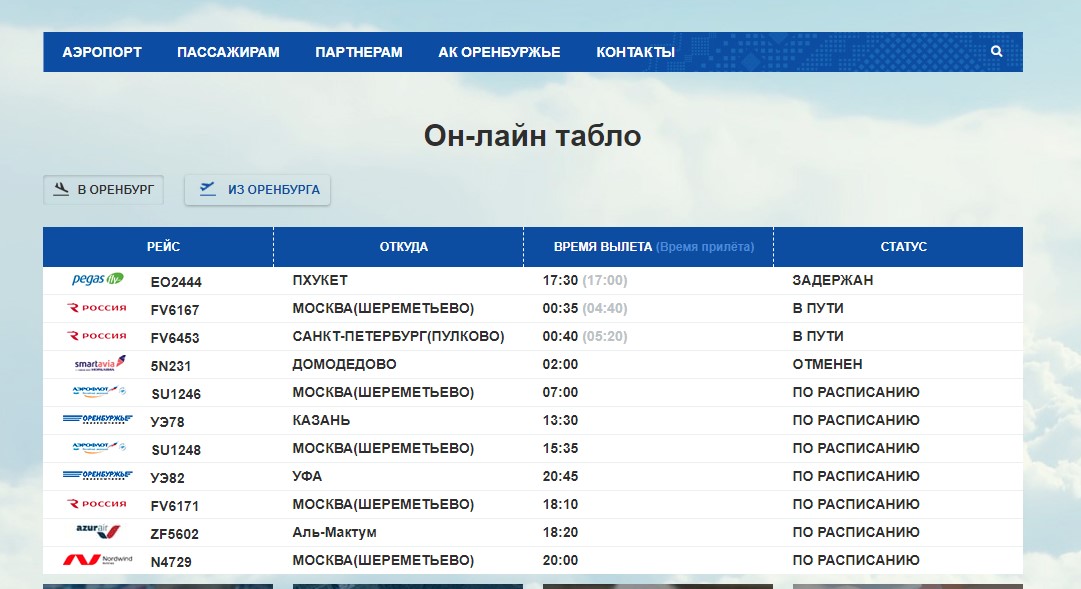Click the КАЗАНЬ origin cell
Image resolution: width=1081 pixels, height=589 pixels.
point(321,420)
